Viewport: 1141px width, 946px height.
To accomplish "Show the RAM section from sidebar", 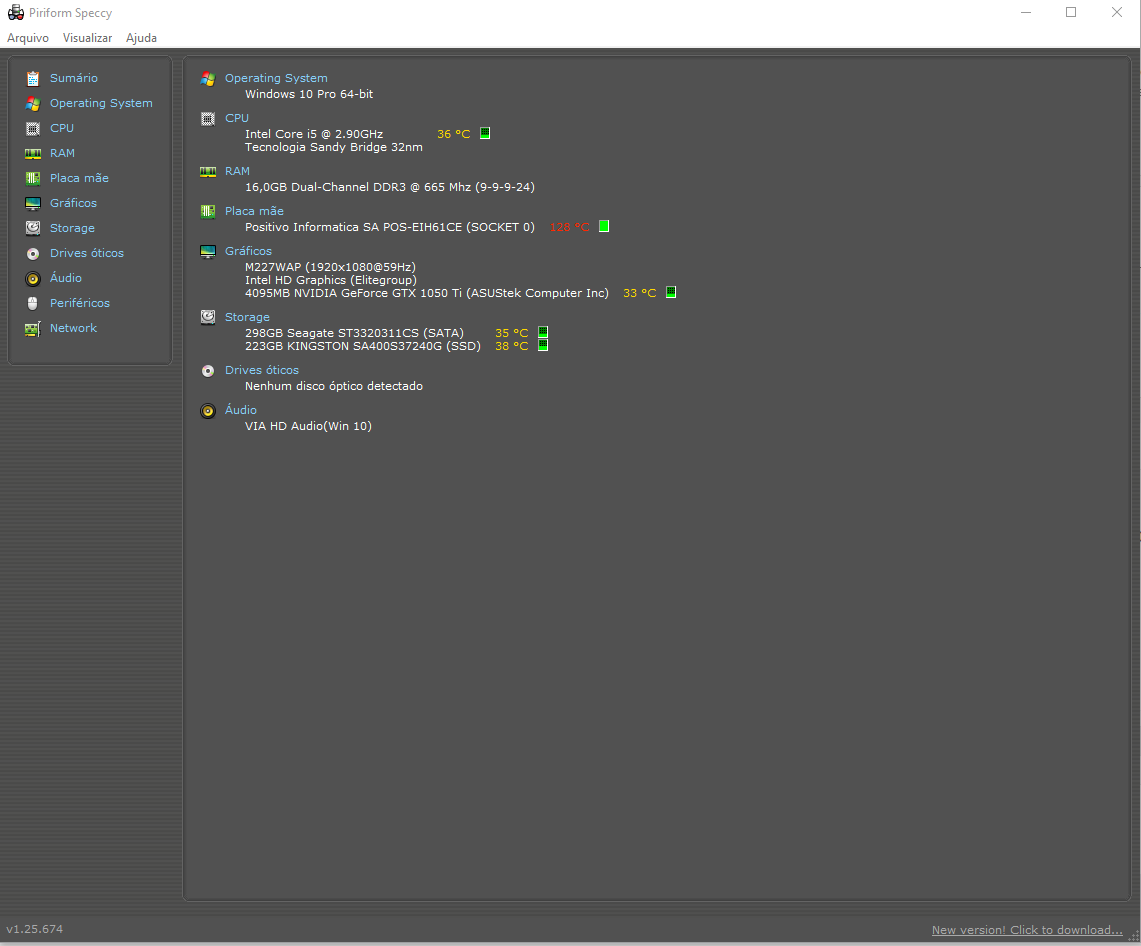I will pyautogui.click(x=63, y=153).
